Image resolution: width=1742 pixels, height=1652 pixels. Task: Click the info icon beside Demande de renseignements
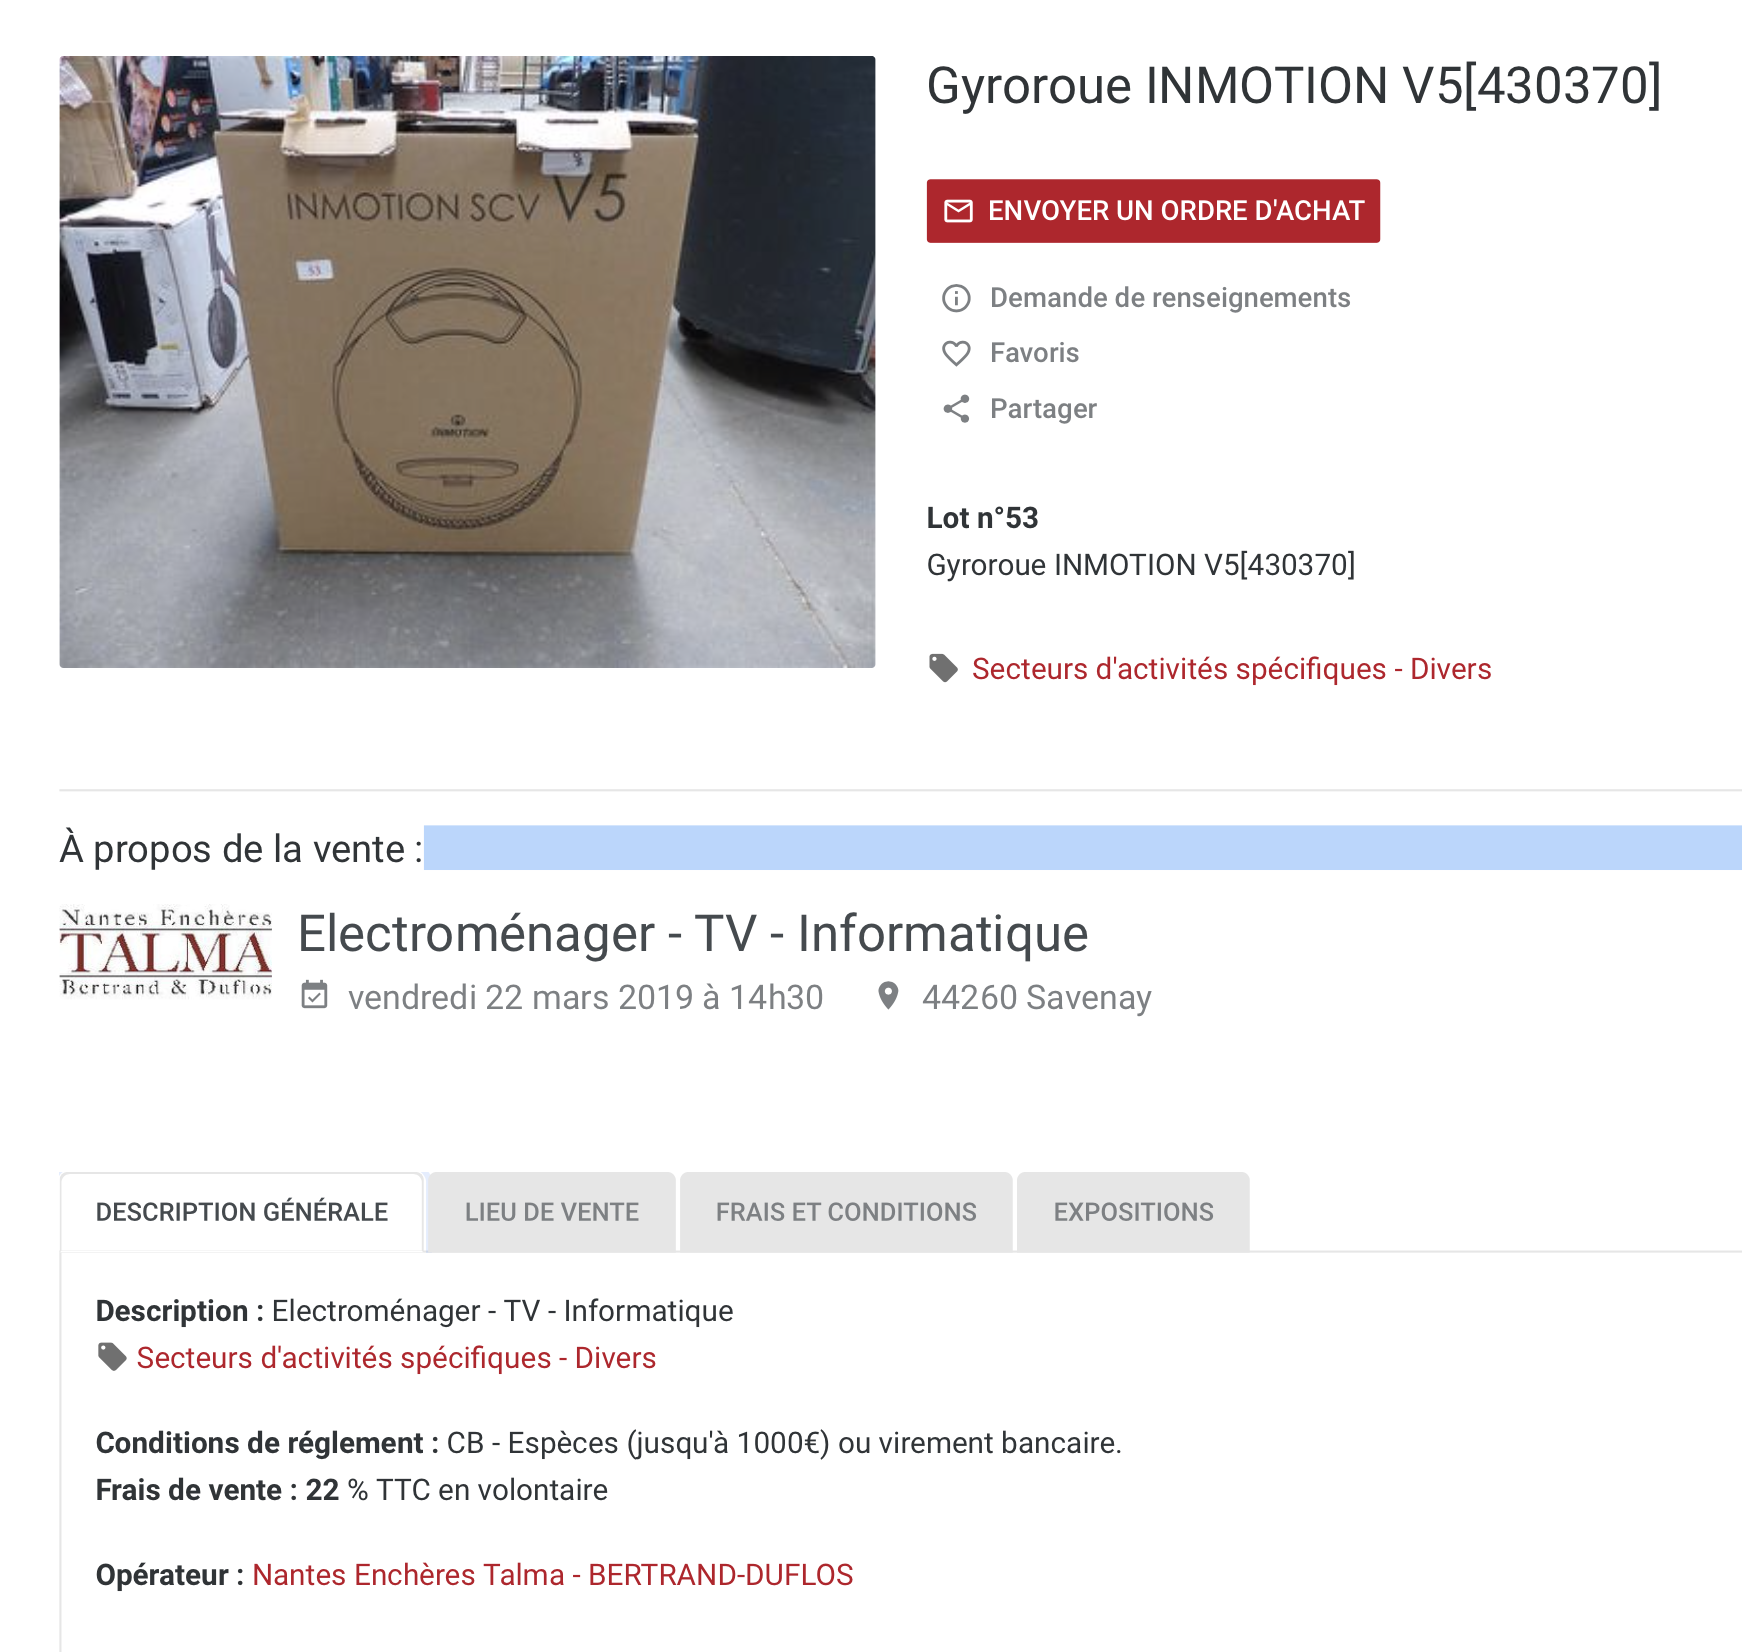[956, 298]
